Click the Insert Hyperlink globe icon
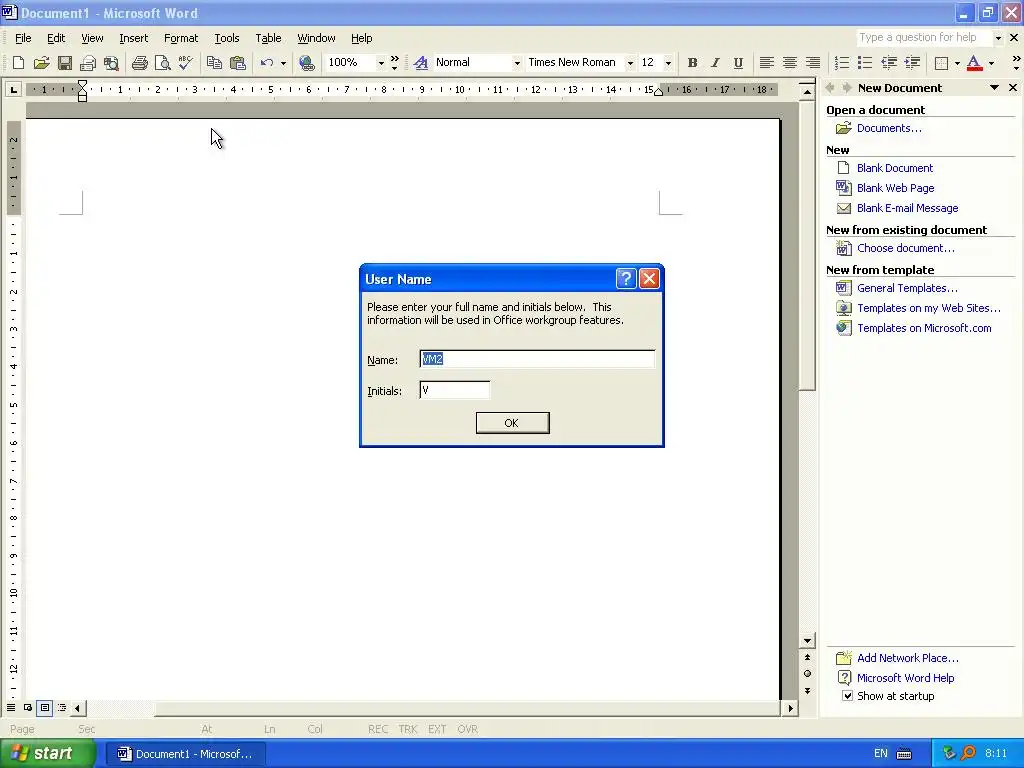This screenshot has height=768, width=1024. point(306,63)
